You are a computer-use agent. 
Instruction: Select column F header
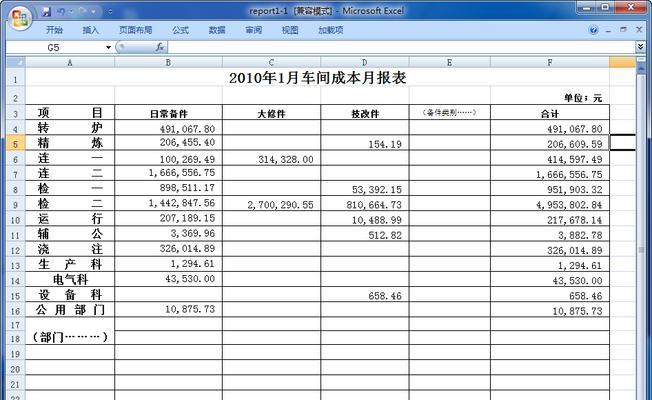point(550,62)
